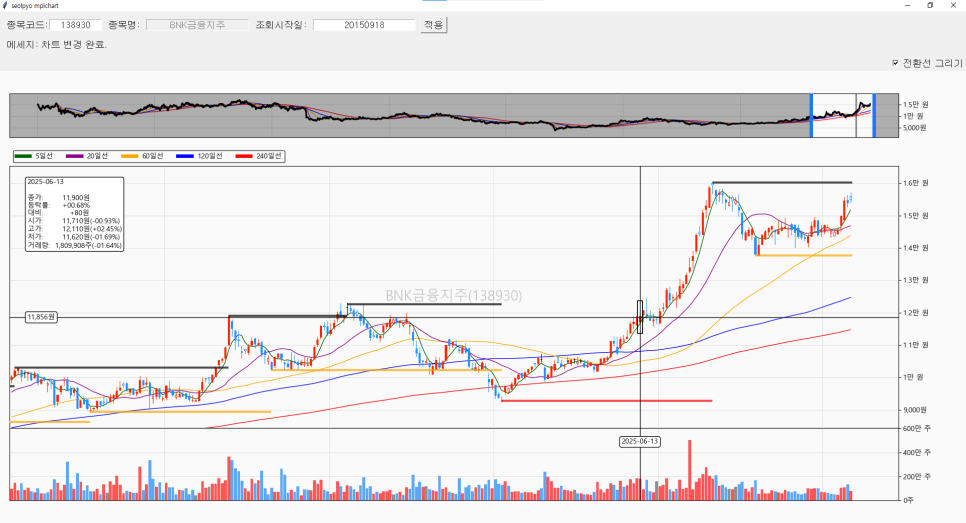Toggle the 전환선 그리기 checkbox
This screenshot has height=523, width=966.
pos(895,63)
